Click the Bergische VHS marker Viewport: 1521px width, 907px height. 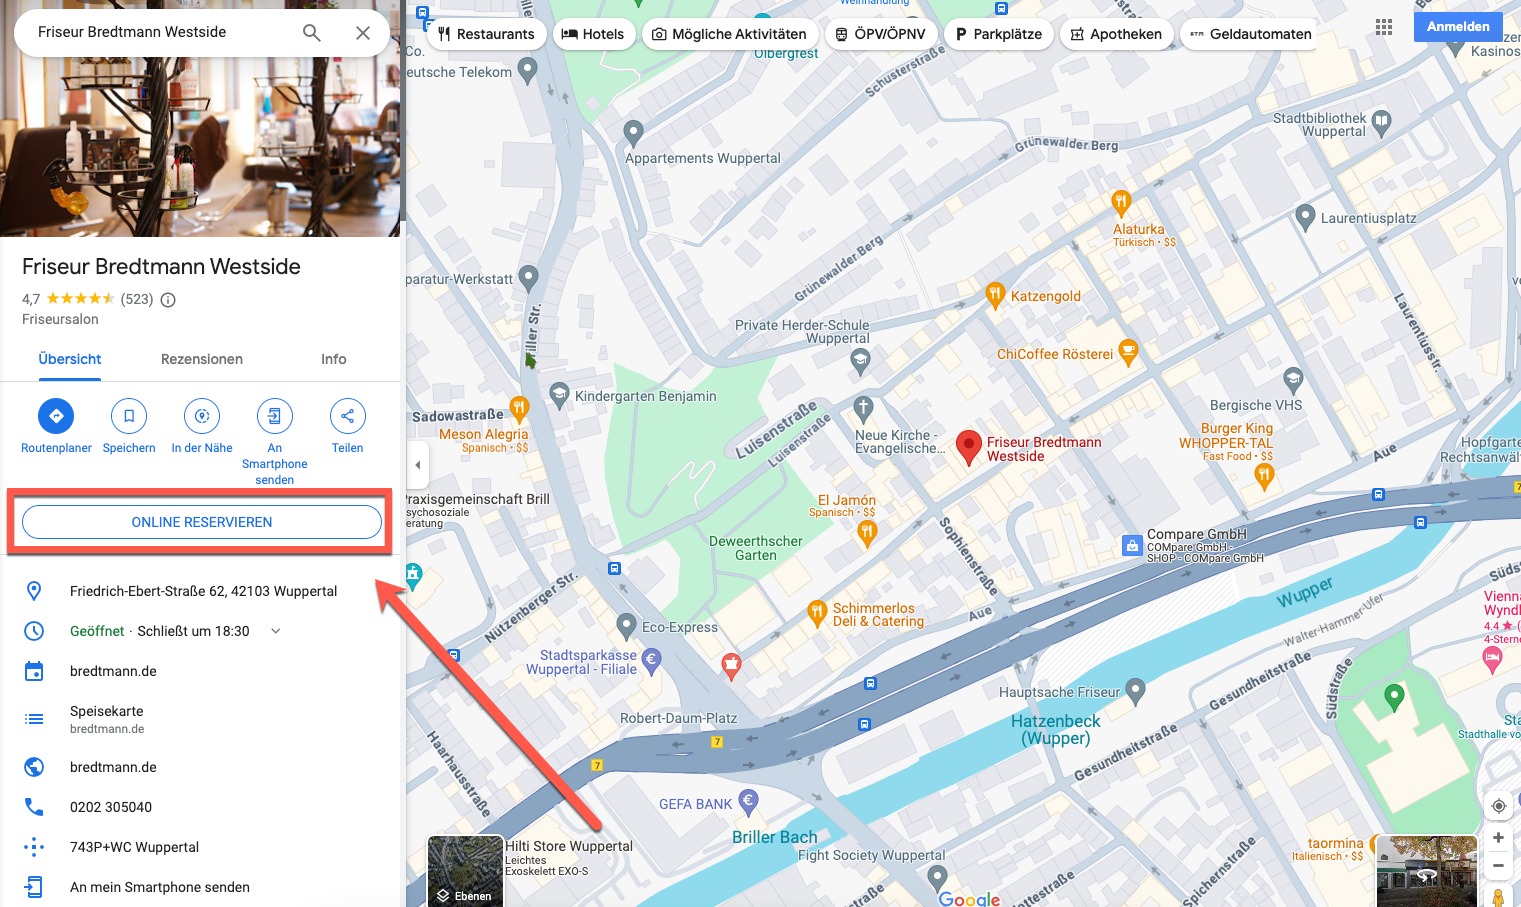pos(1294,379)
